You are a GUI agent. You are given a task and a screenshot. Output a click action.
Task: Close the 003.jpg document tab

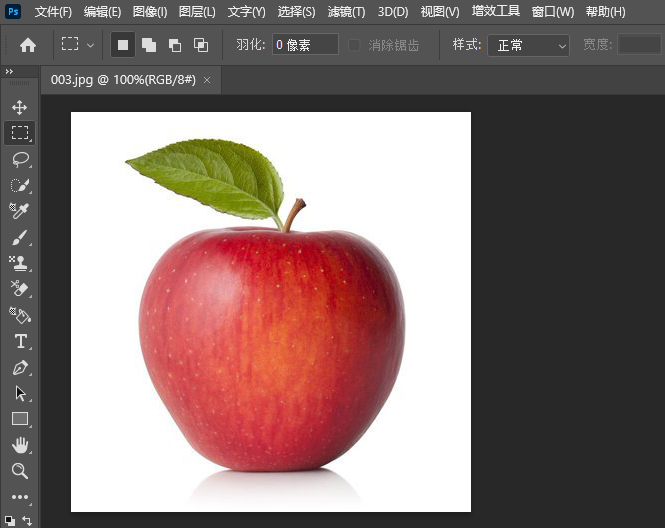click(207, 80)
